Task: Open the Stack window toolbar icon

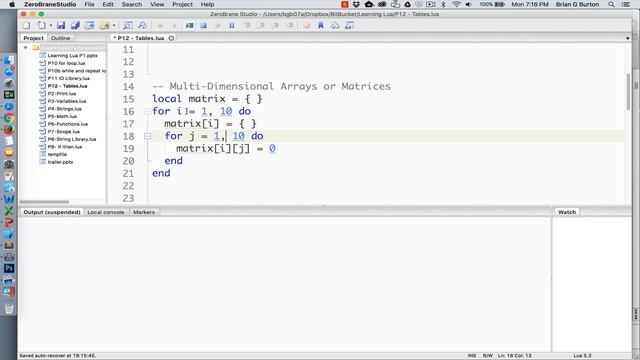Action: 335,26
